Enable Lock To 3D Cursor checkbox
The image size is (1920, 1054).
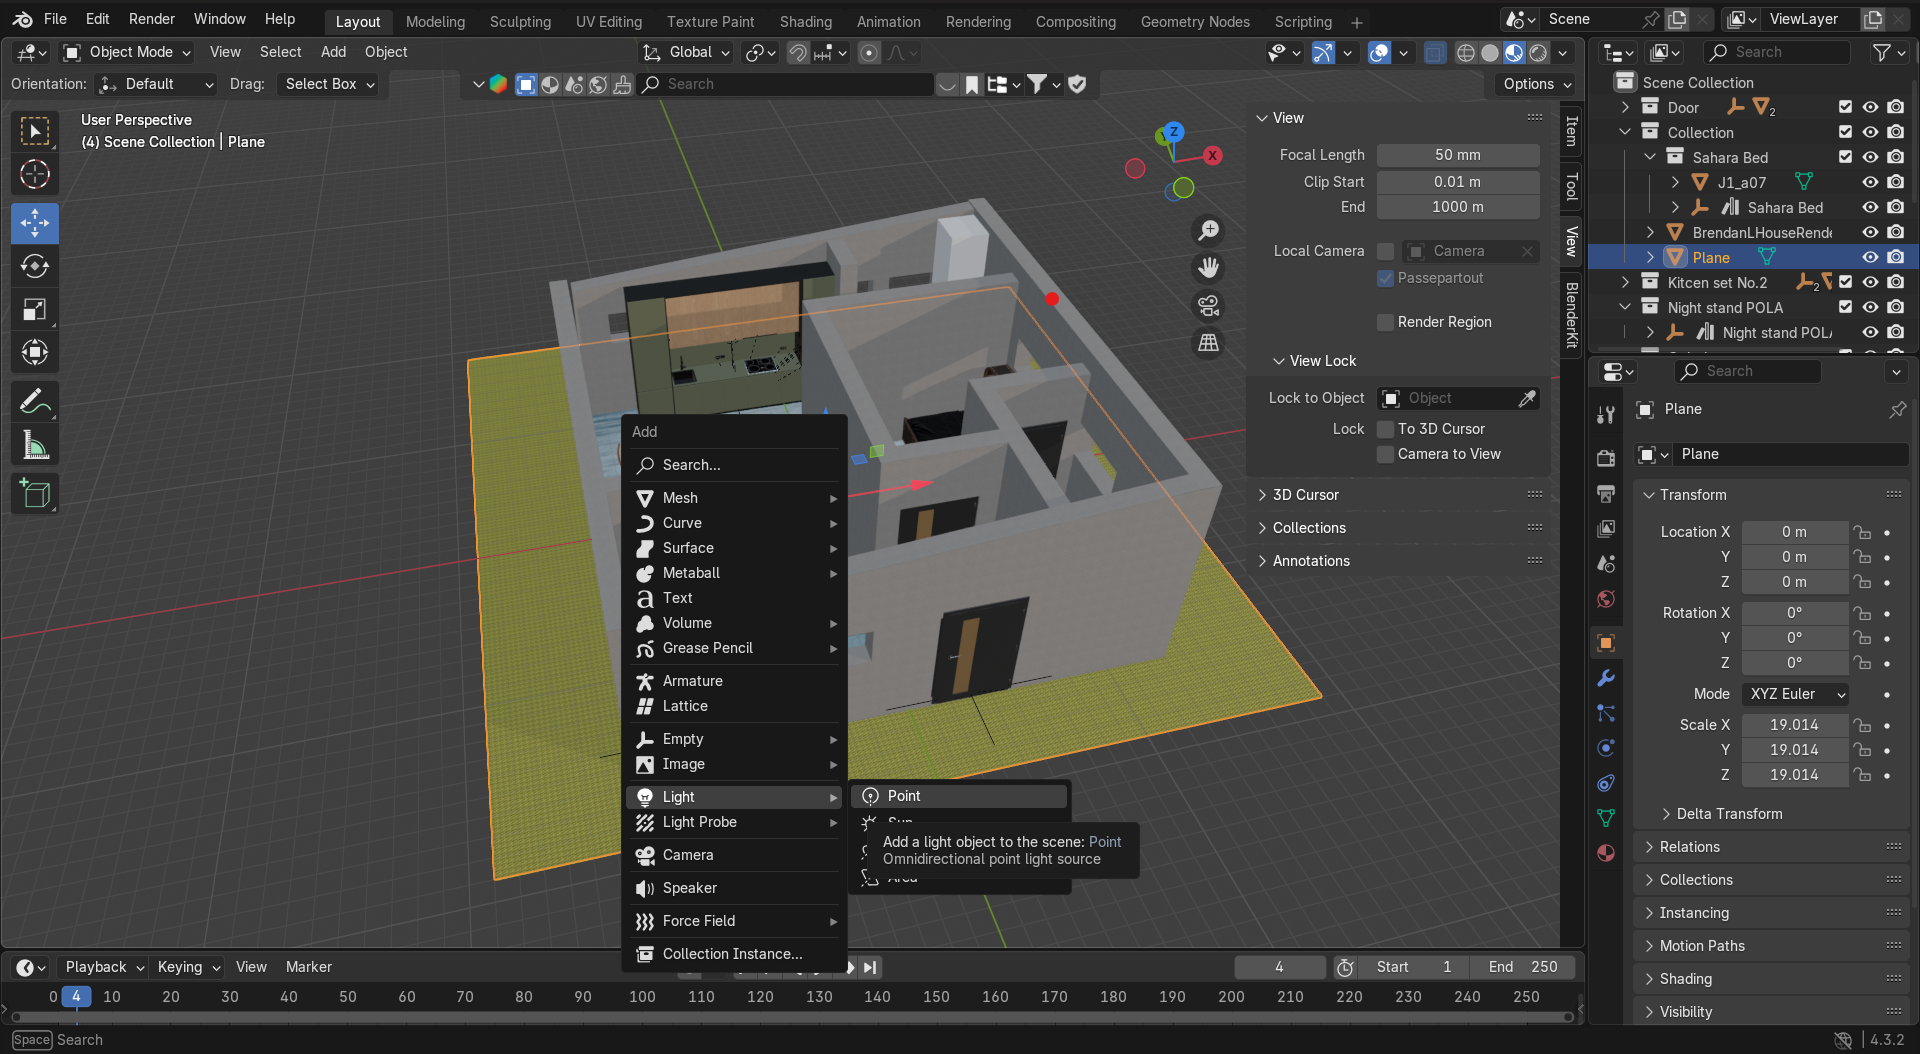[x=1385, y=429]
